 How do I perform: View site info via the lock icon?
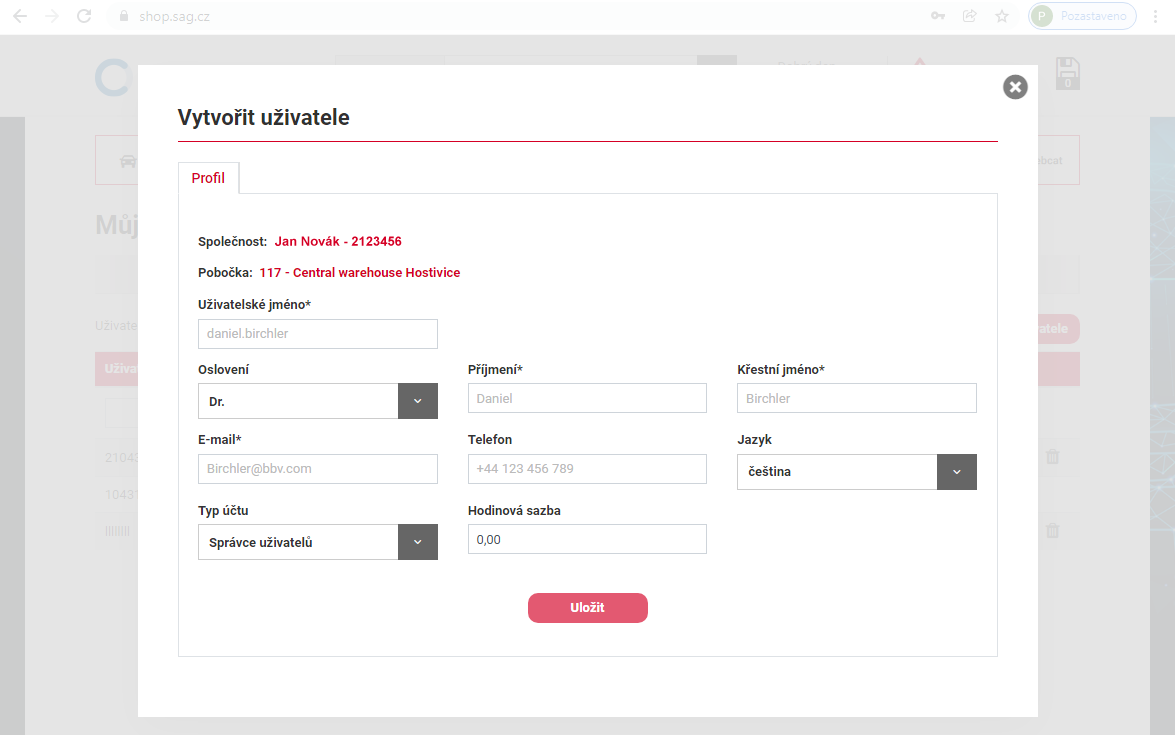(x=125, y=16)
